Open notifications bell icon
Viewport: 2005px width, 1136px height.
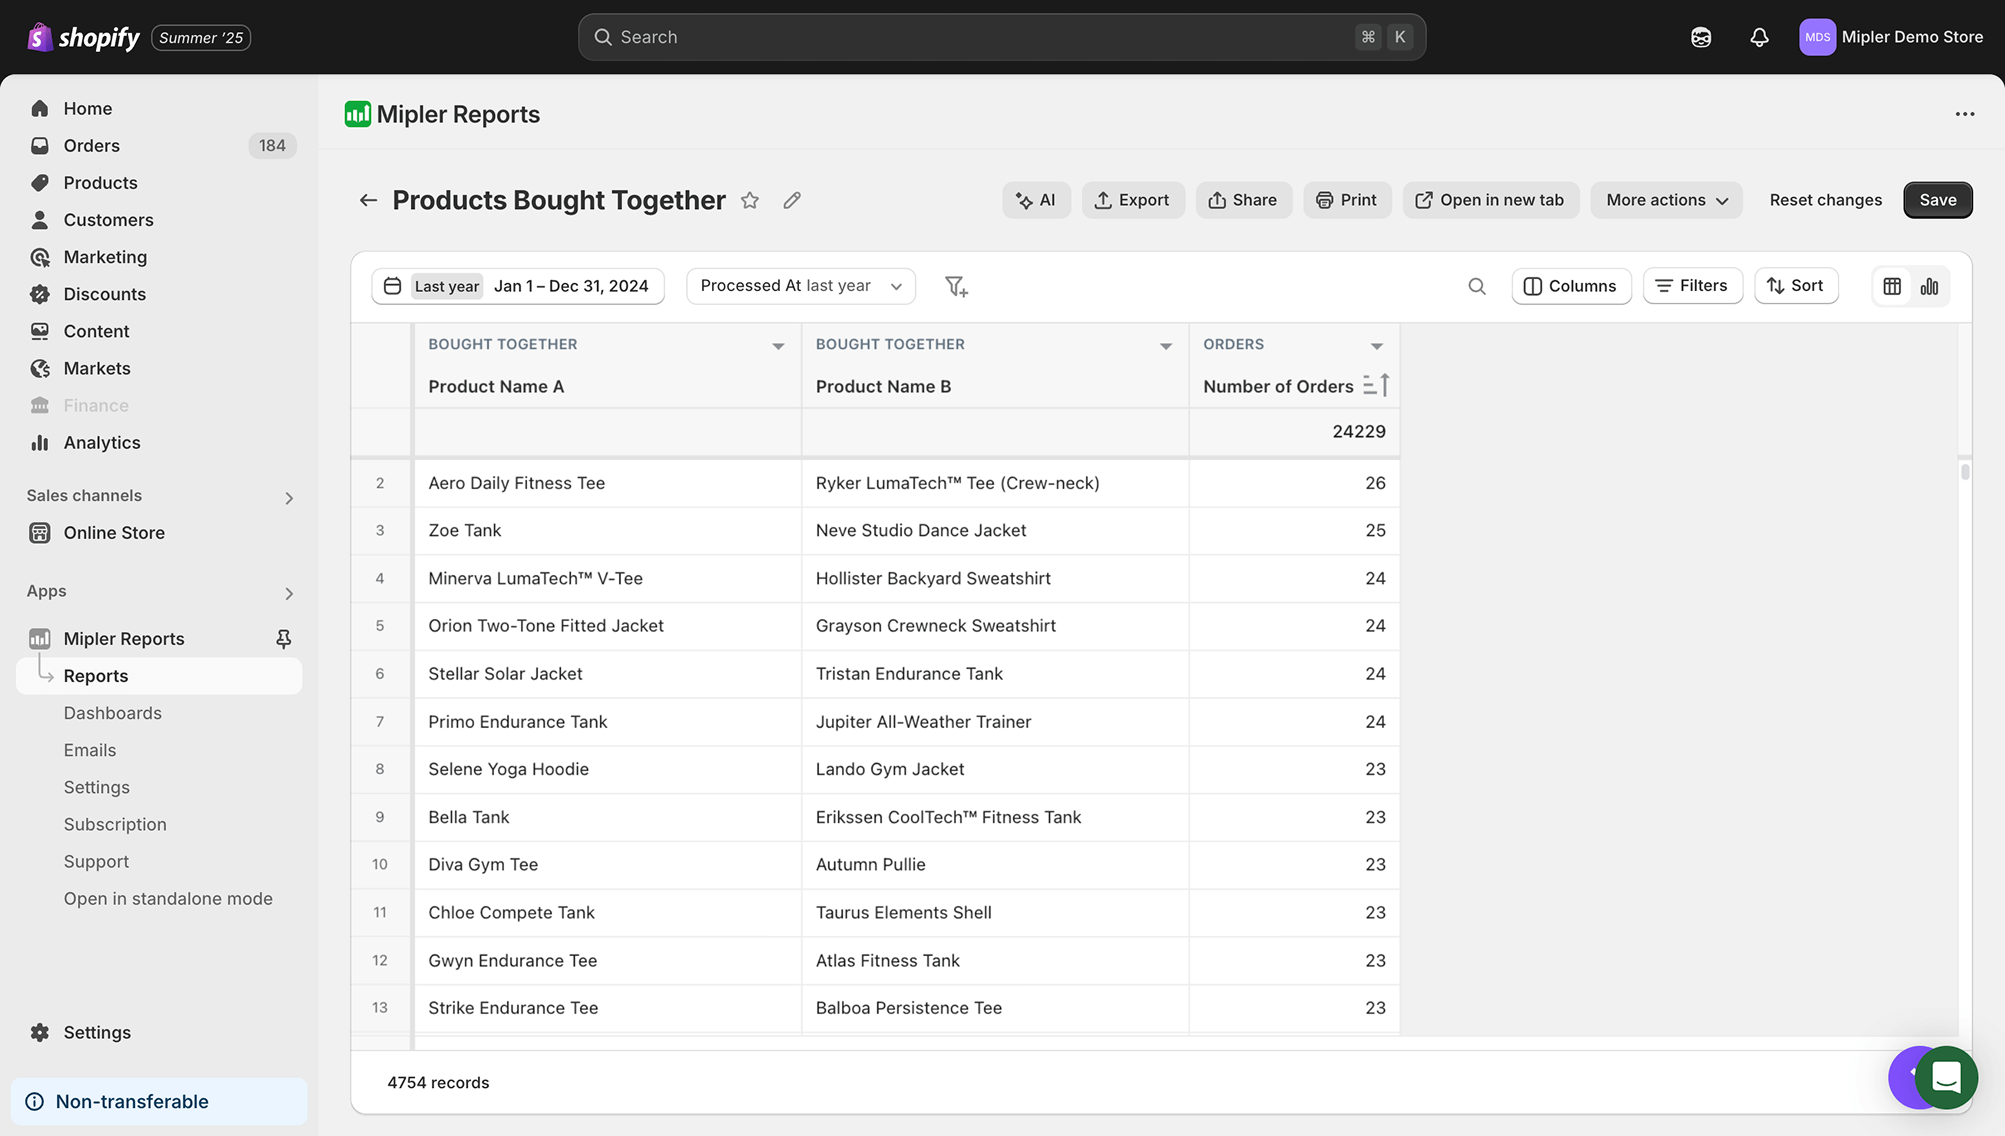point(1759,37)
